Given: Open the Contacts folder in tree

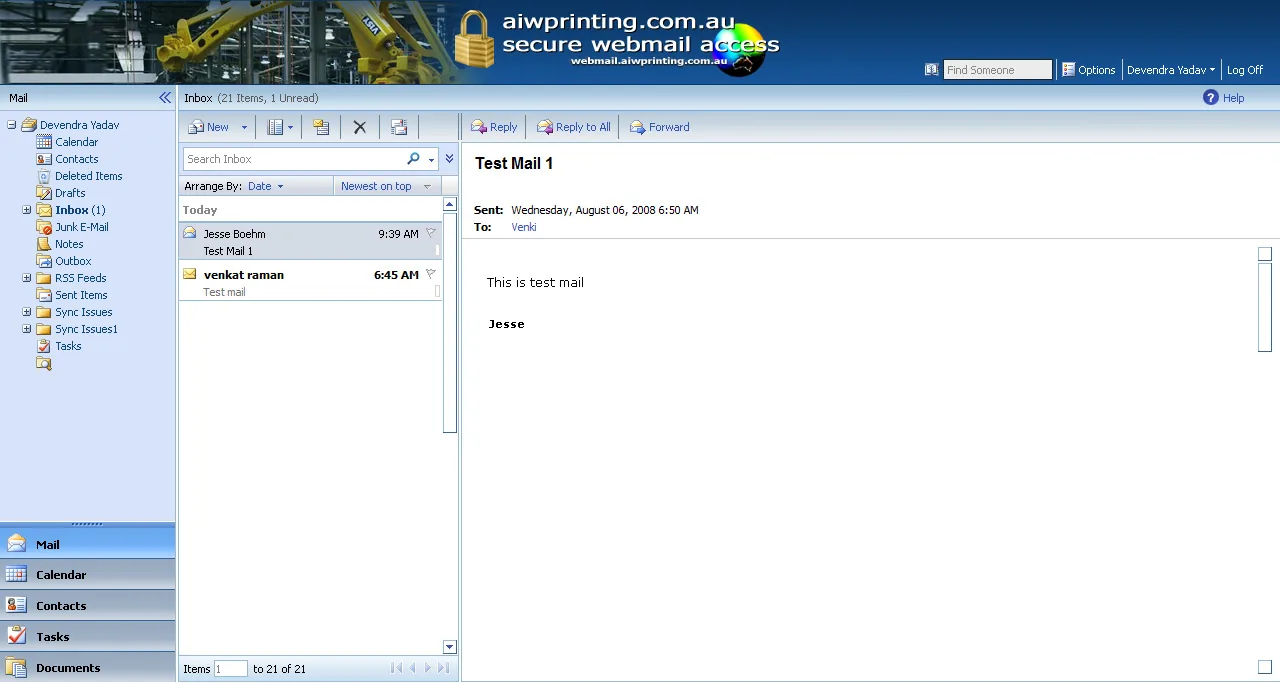Looking at the screenshot, I should click(x=76, y=159).
